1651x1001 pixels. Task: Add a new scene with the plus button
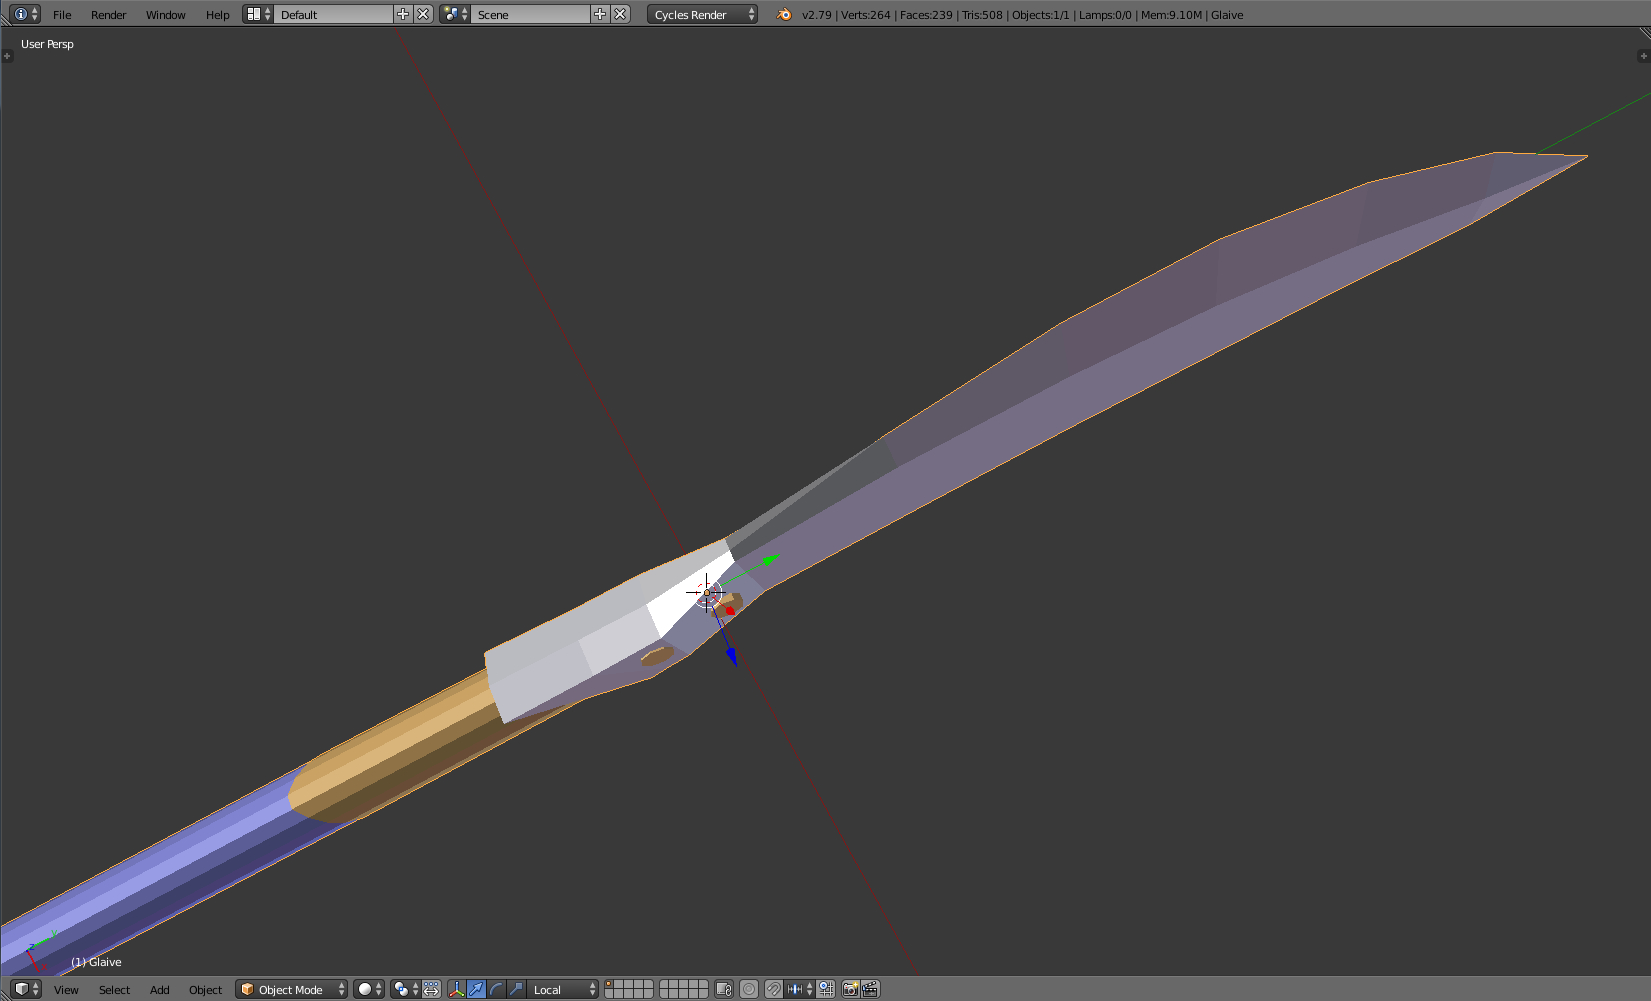[600, 14]
